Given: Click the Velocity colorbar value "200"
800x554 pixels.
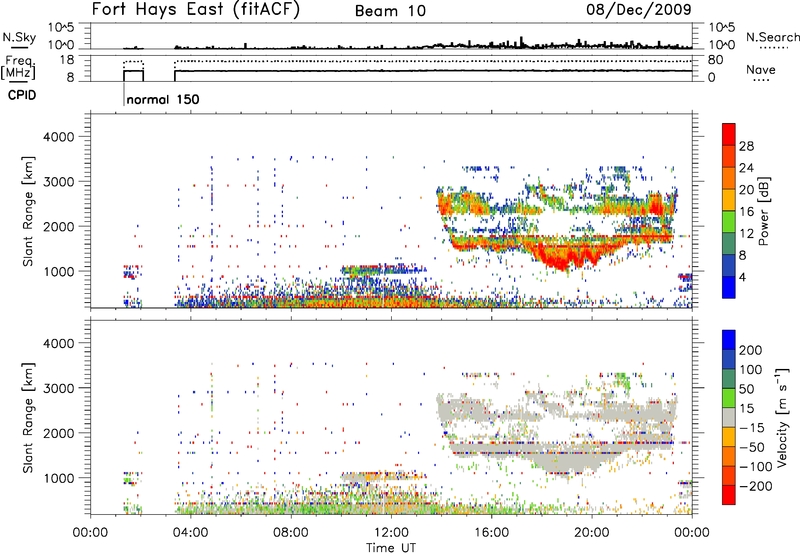Looking at the screenshot, I should [750, 350].
